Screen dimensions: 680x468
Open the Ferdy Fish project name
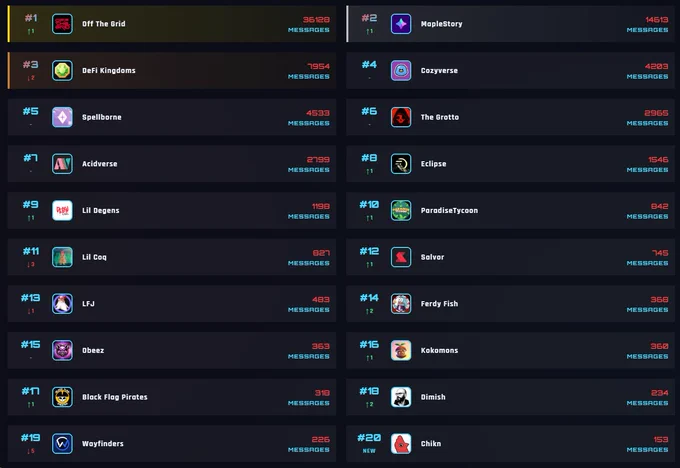[x=439, y=304]
